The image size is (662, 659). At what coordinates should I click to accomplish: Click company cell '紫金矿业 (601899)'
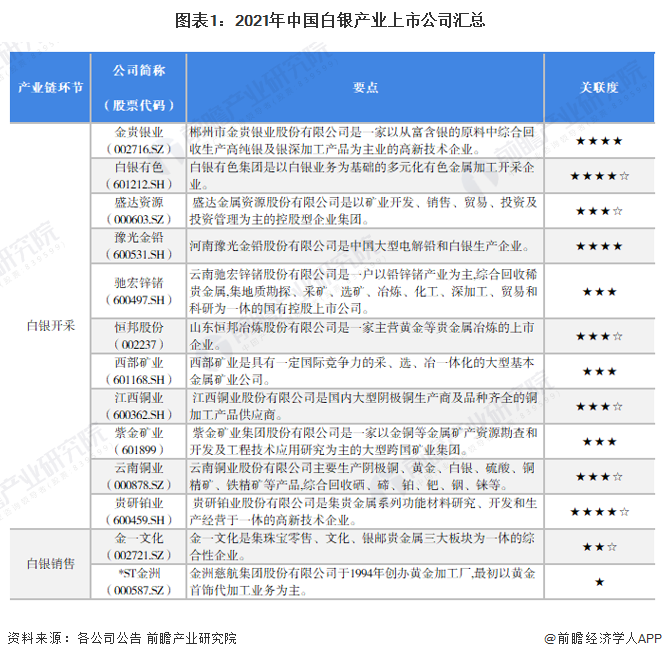tap(138, 441)
